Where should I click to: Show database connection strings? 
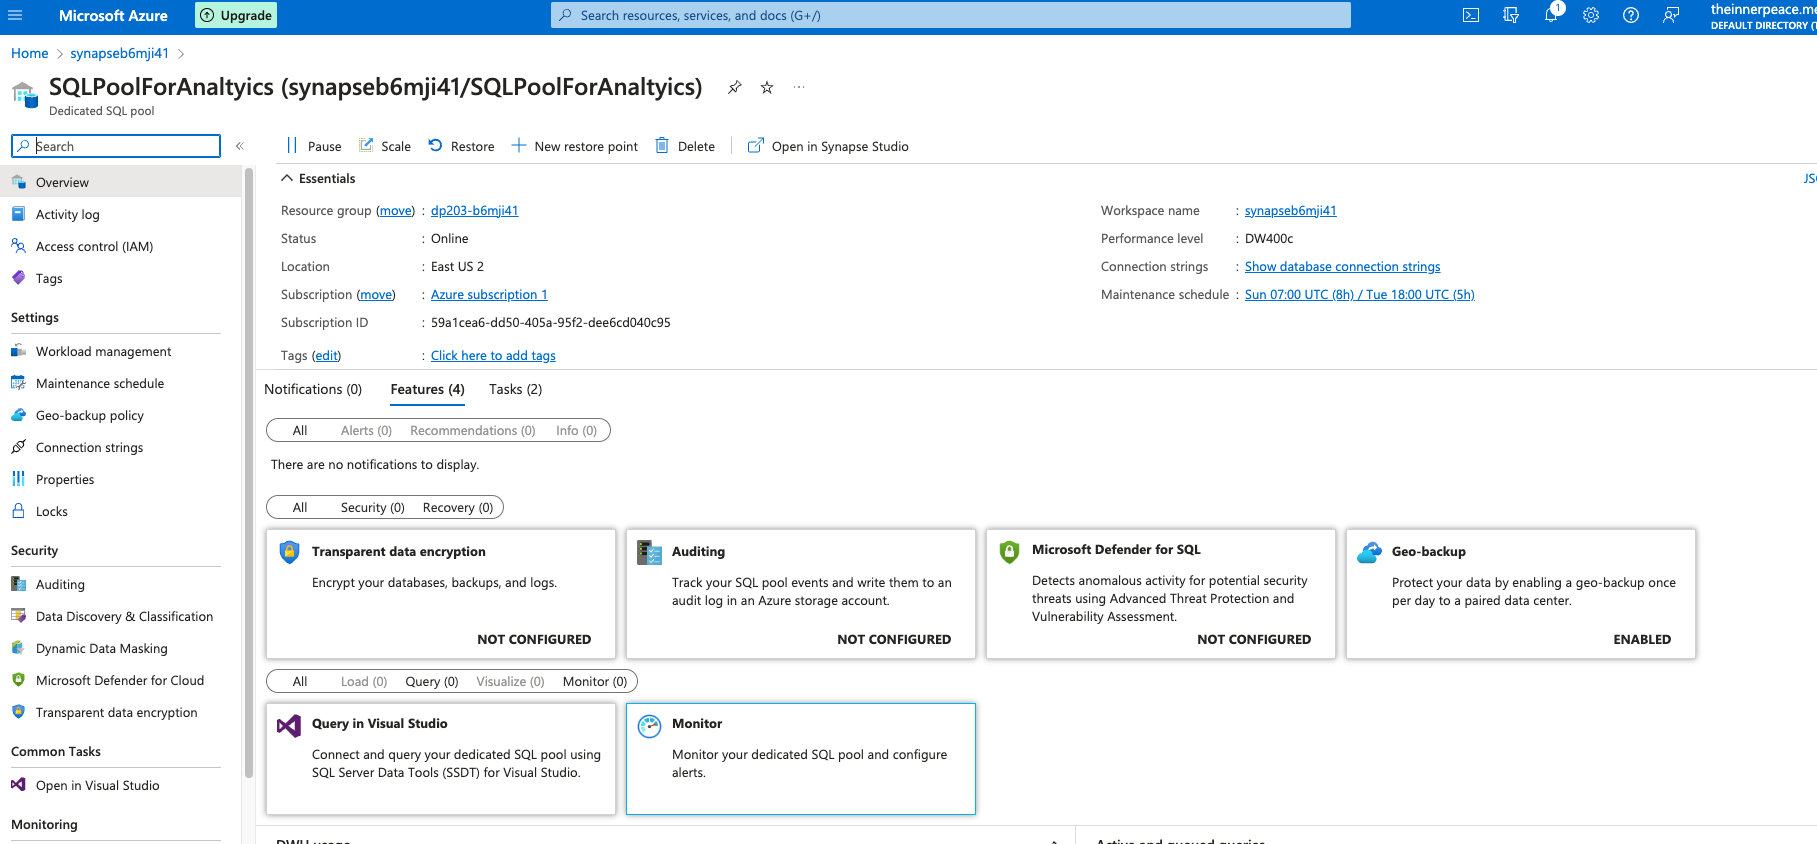(x=1342, y=266)
